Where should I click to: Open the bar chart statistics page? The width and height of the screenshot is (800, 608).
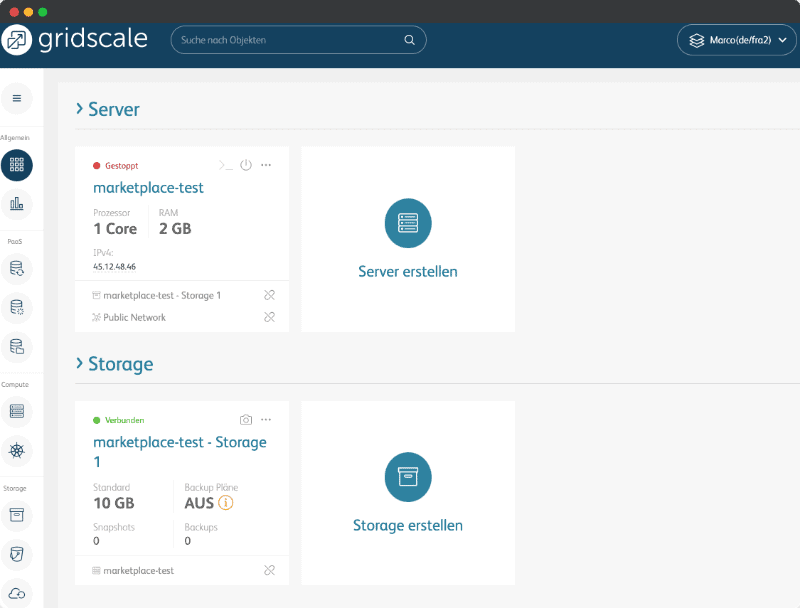click(x=17, y=204)
